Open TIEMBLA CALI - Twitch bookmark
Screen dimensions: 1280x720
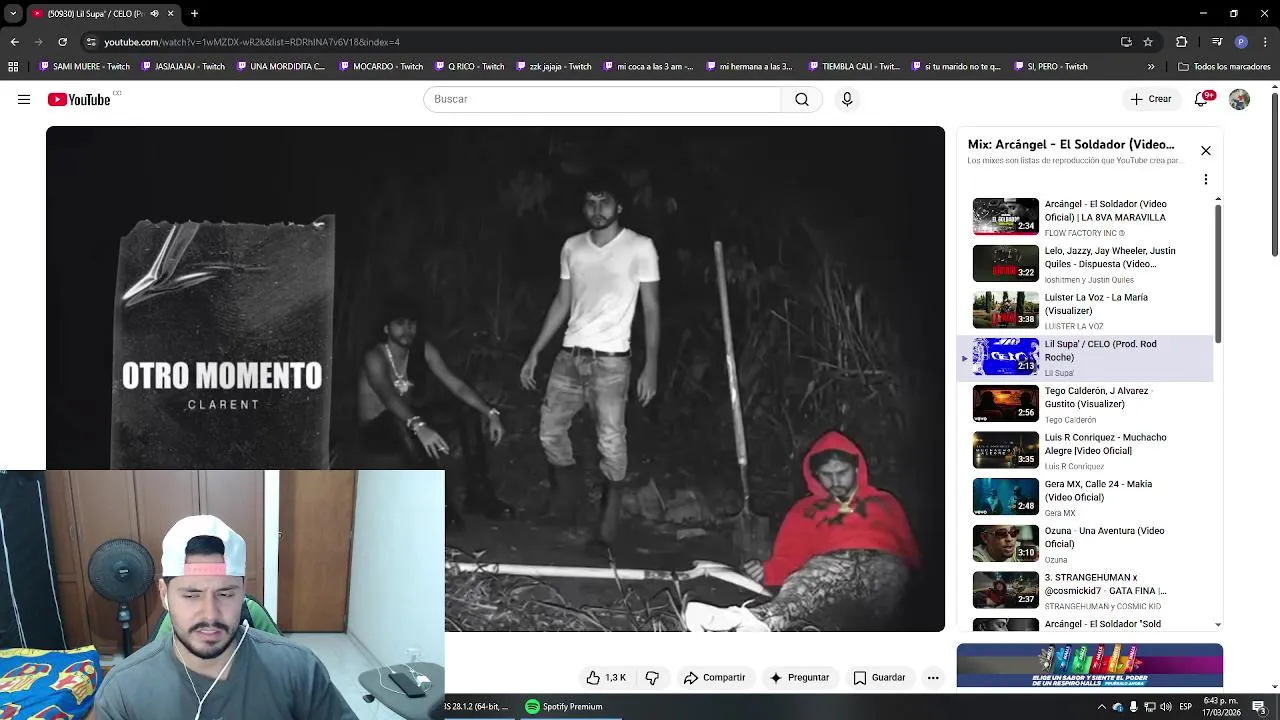click(854, 67)
